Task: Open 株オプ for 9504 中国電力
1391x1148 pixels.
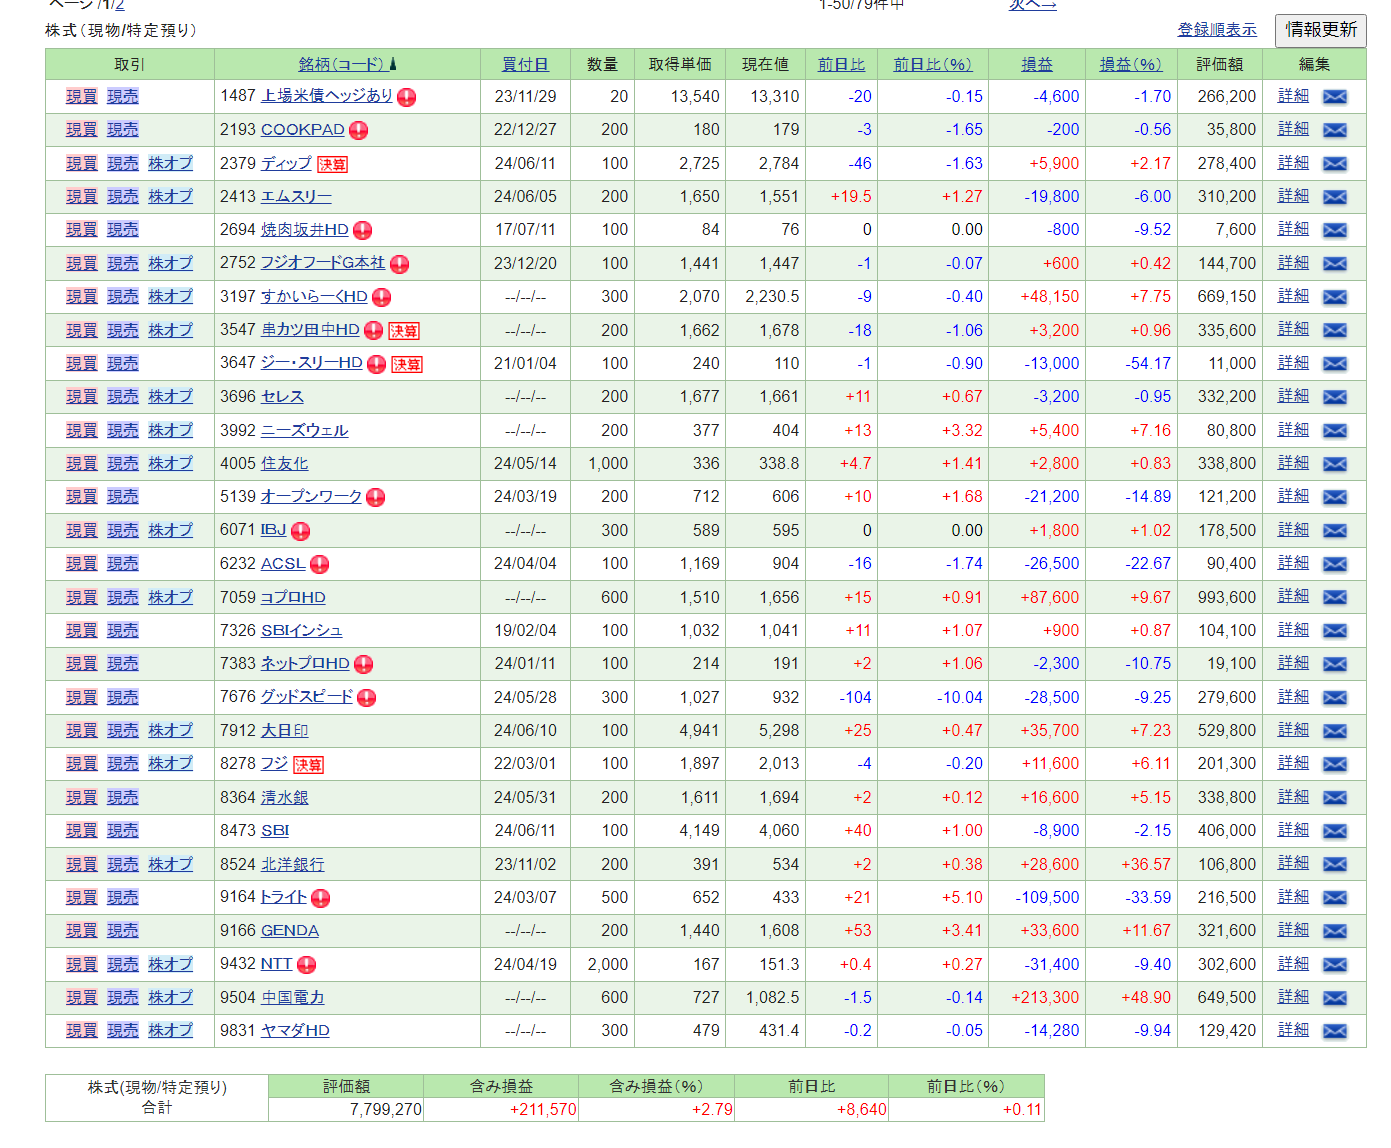Action: (170, 998)
